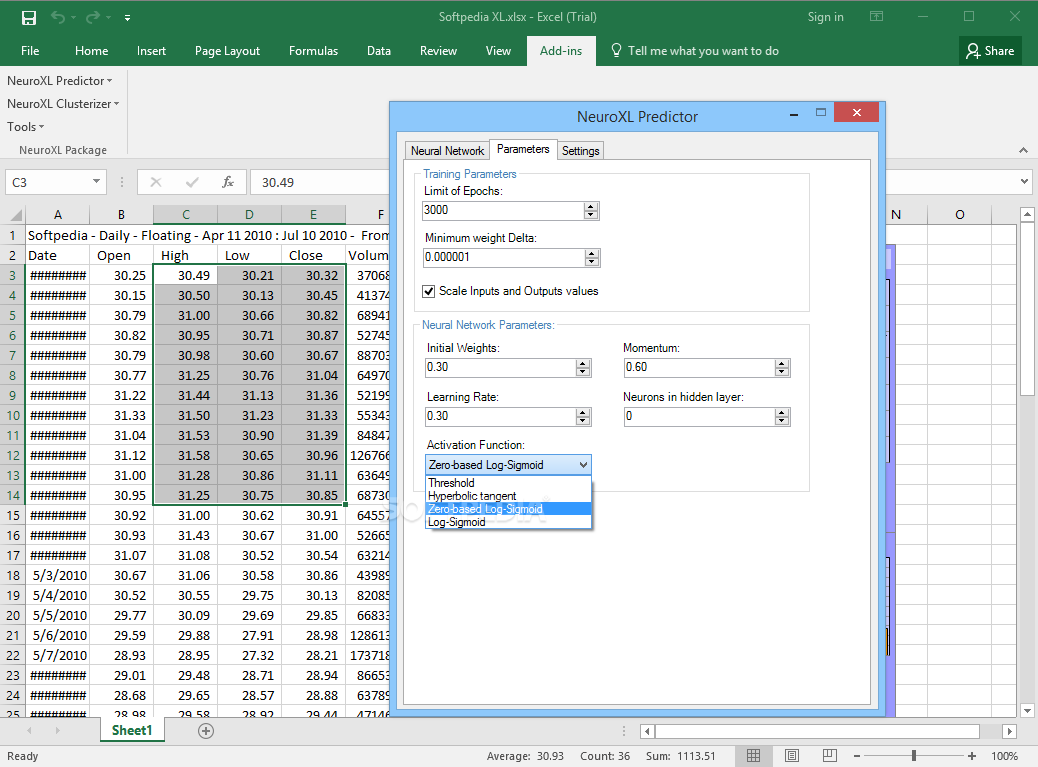Viewport: 1038px width, 767px height.
Task: Select column C header
Action: click(185, 214)
